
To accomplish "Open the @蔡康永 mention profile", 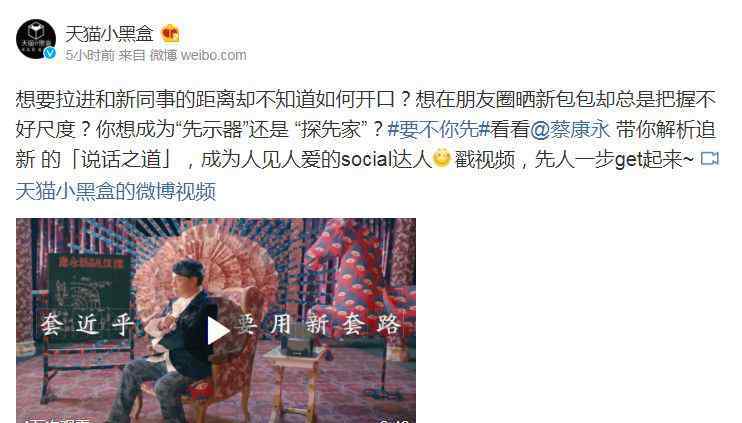I will pyautogui.click(x=570, y=129).
